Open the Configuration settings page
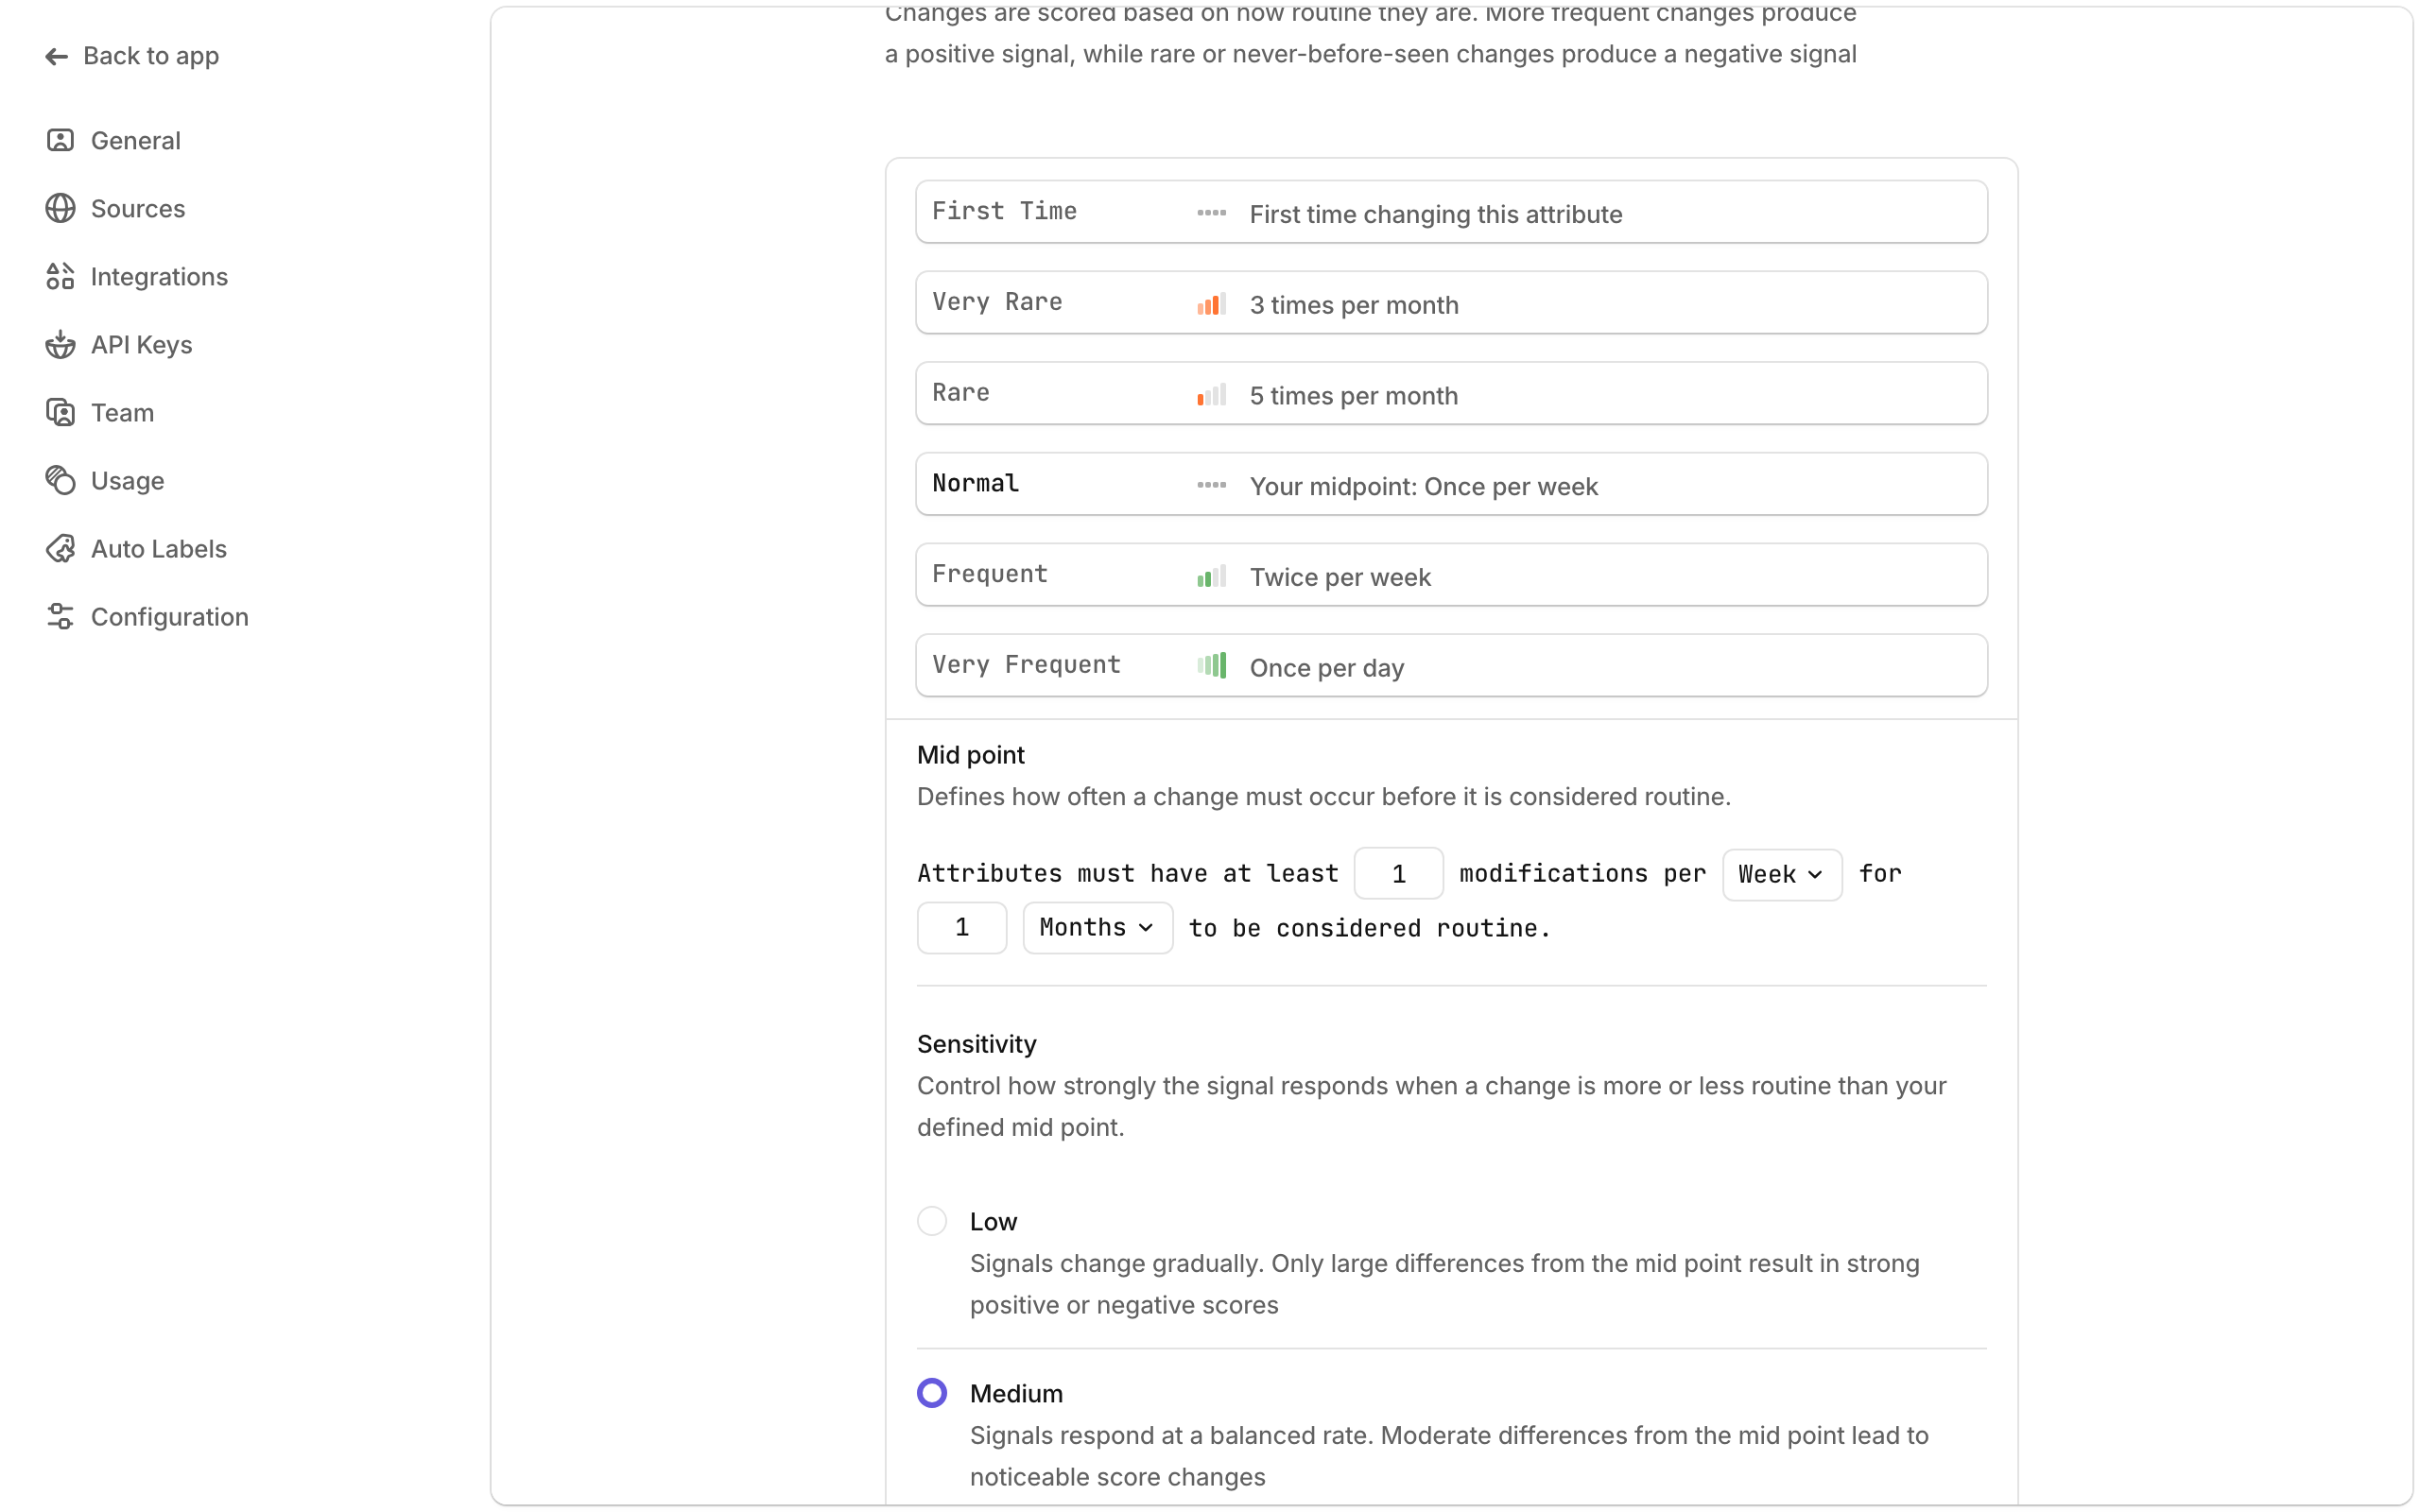Image resolution: width=2420 pixels, height=1512 pixels. [169, 616]
